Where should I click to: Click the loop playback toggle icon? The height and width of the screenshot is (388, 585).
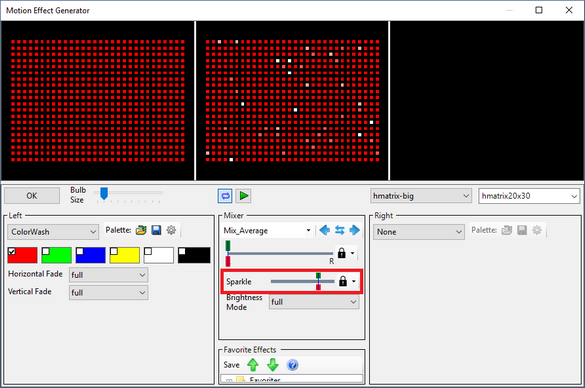(x=225, y=196)
